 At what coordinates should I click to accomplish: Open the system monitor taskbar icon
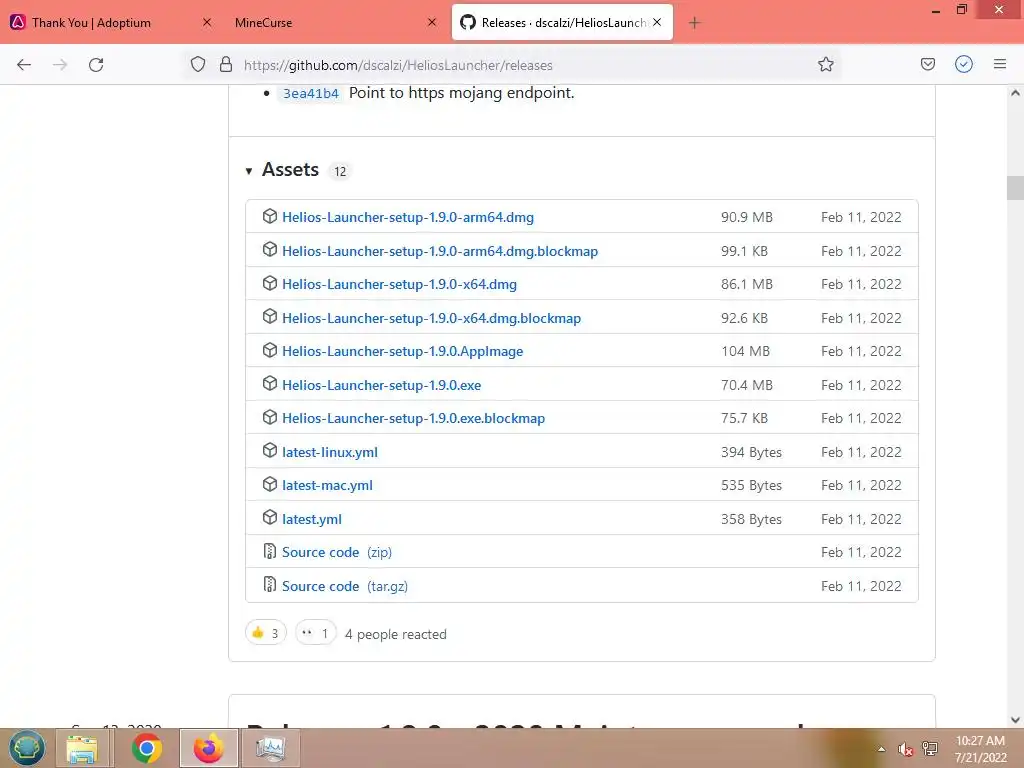(x=270, y=748)
